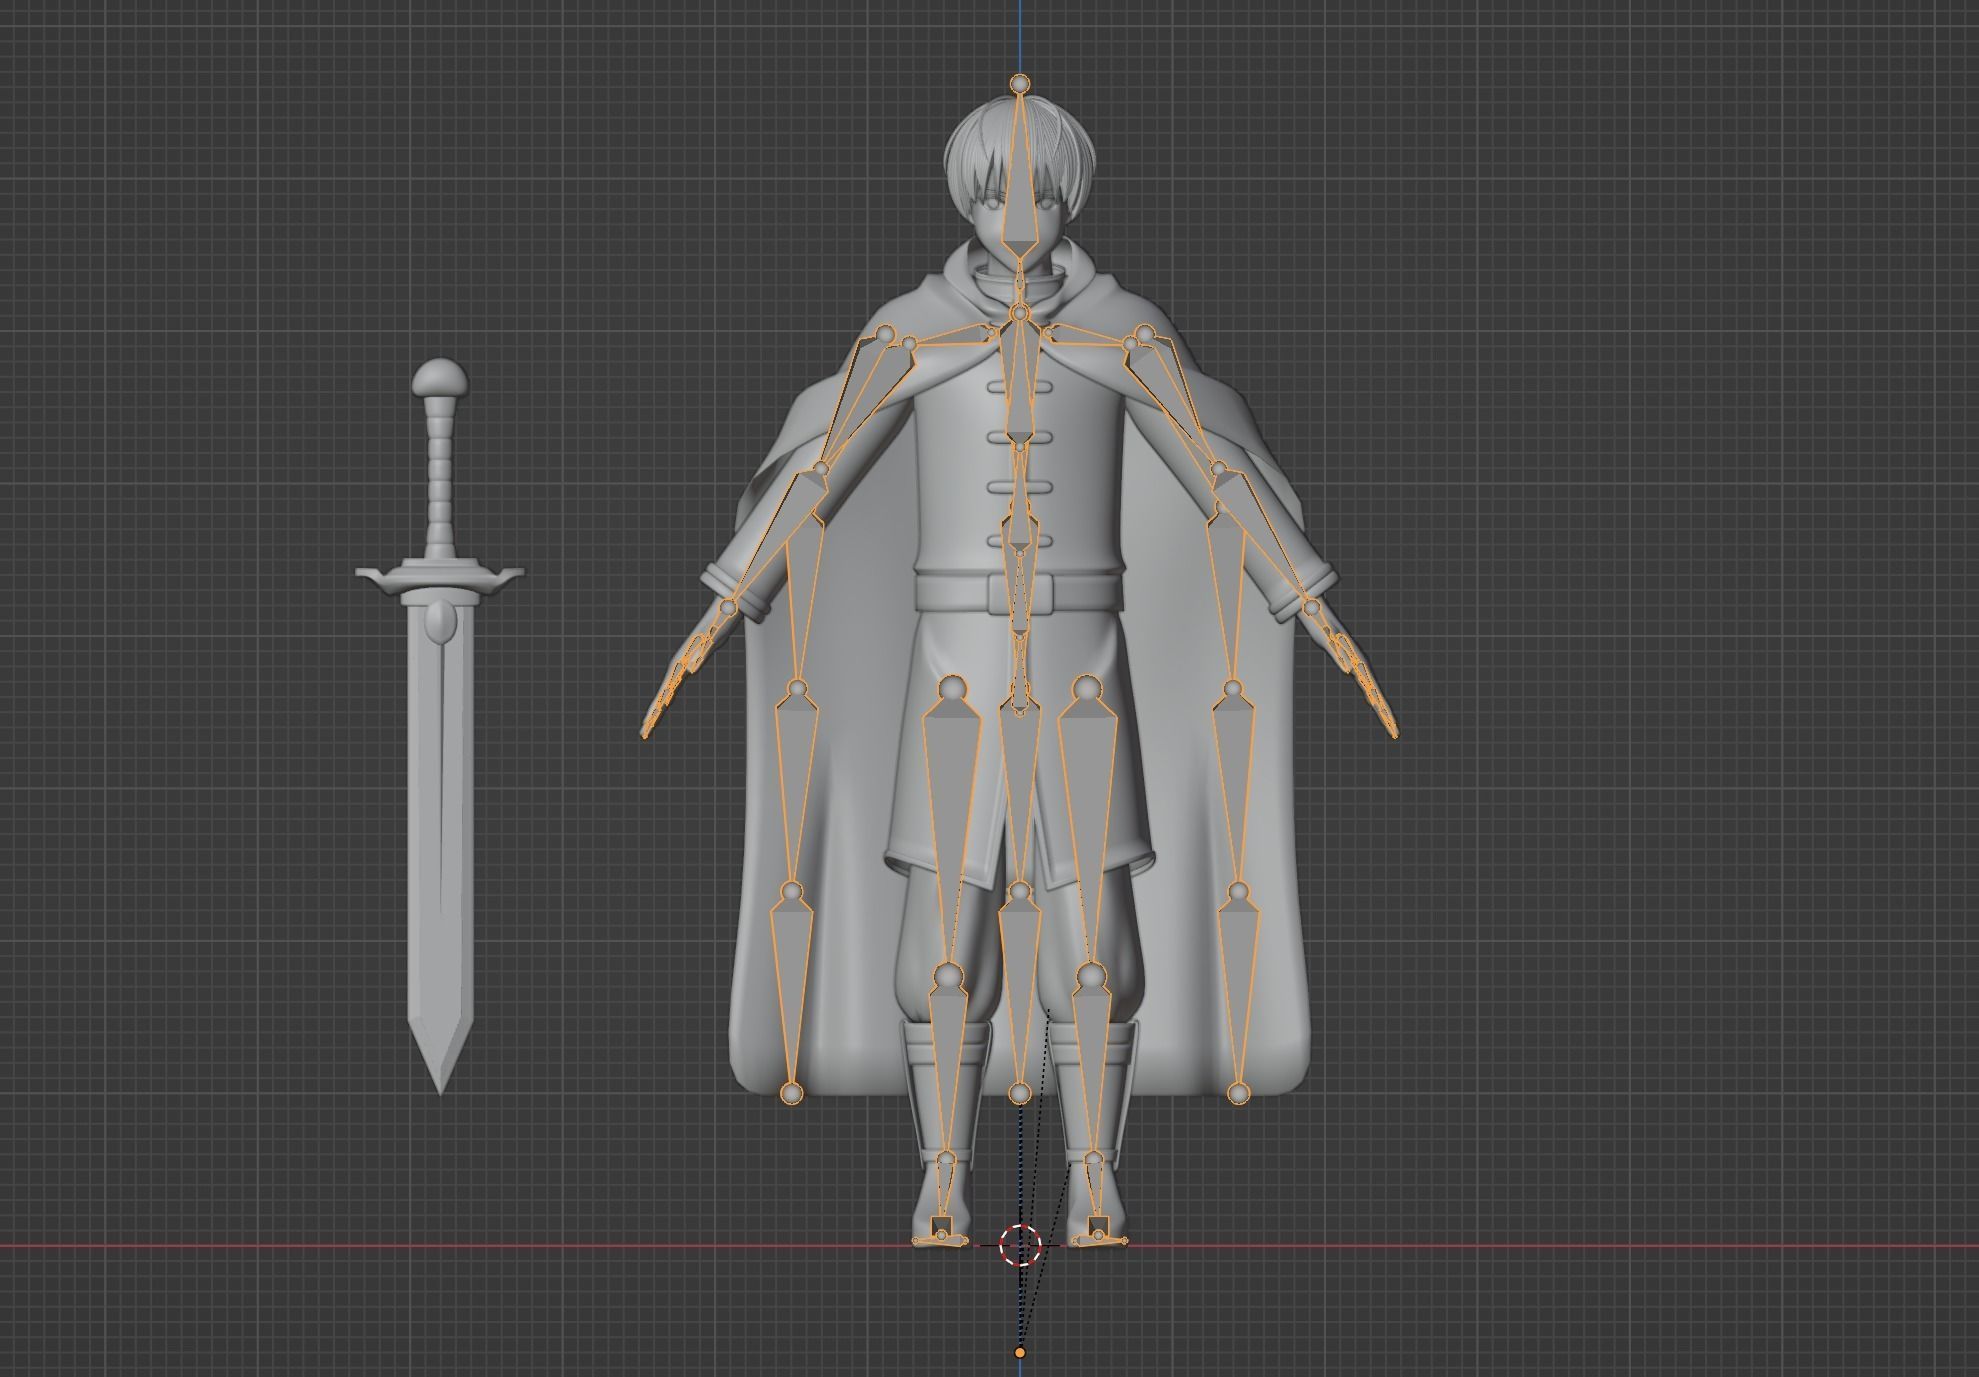This screenshot has height=1377, width=1979.
Task: Click the head bone over the face
Action: [1019, 175]
